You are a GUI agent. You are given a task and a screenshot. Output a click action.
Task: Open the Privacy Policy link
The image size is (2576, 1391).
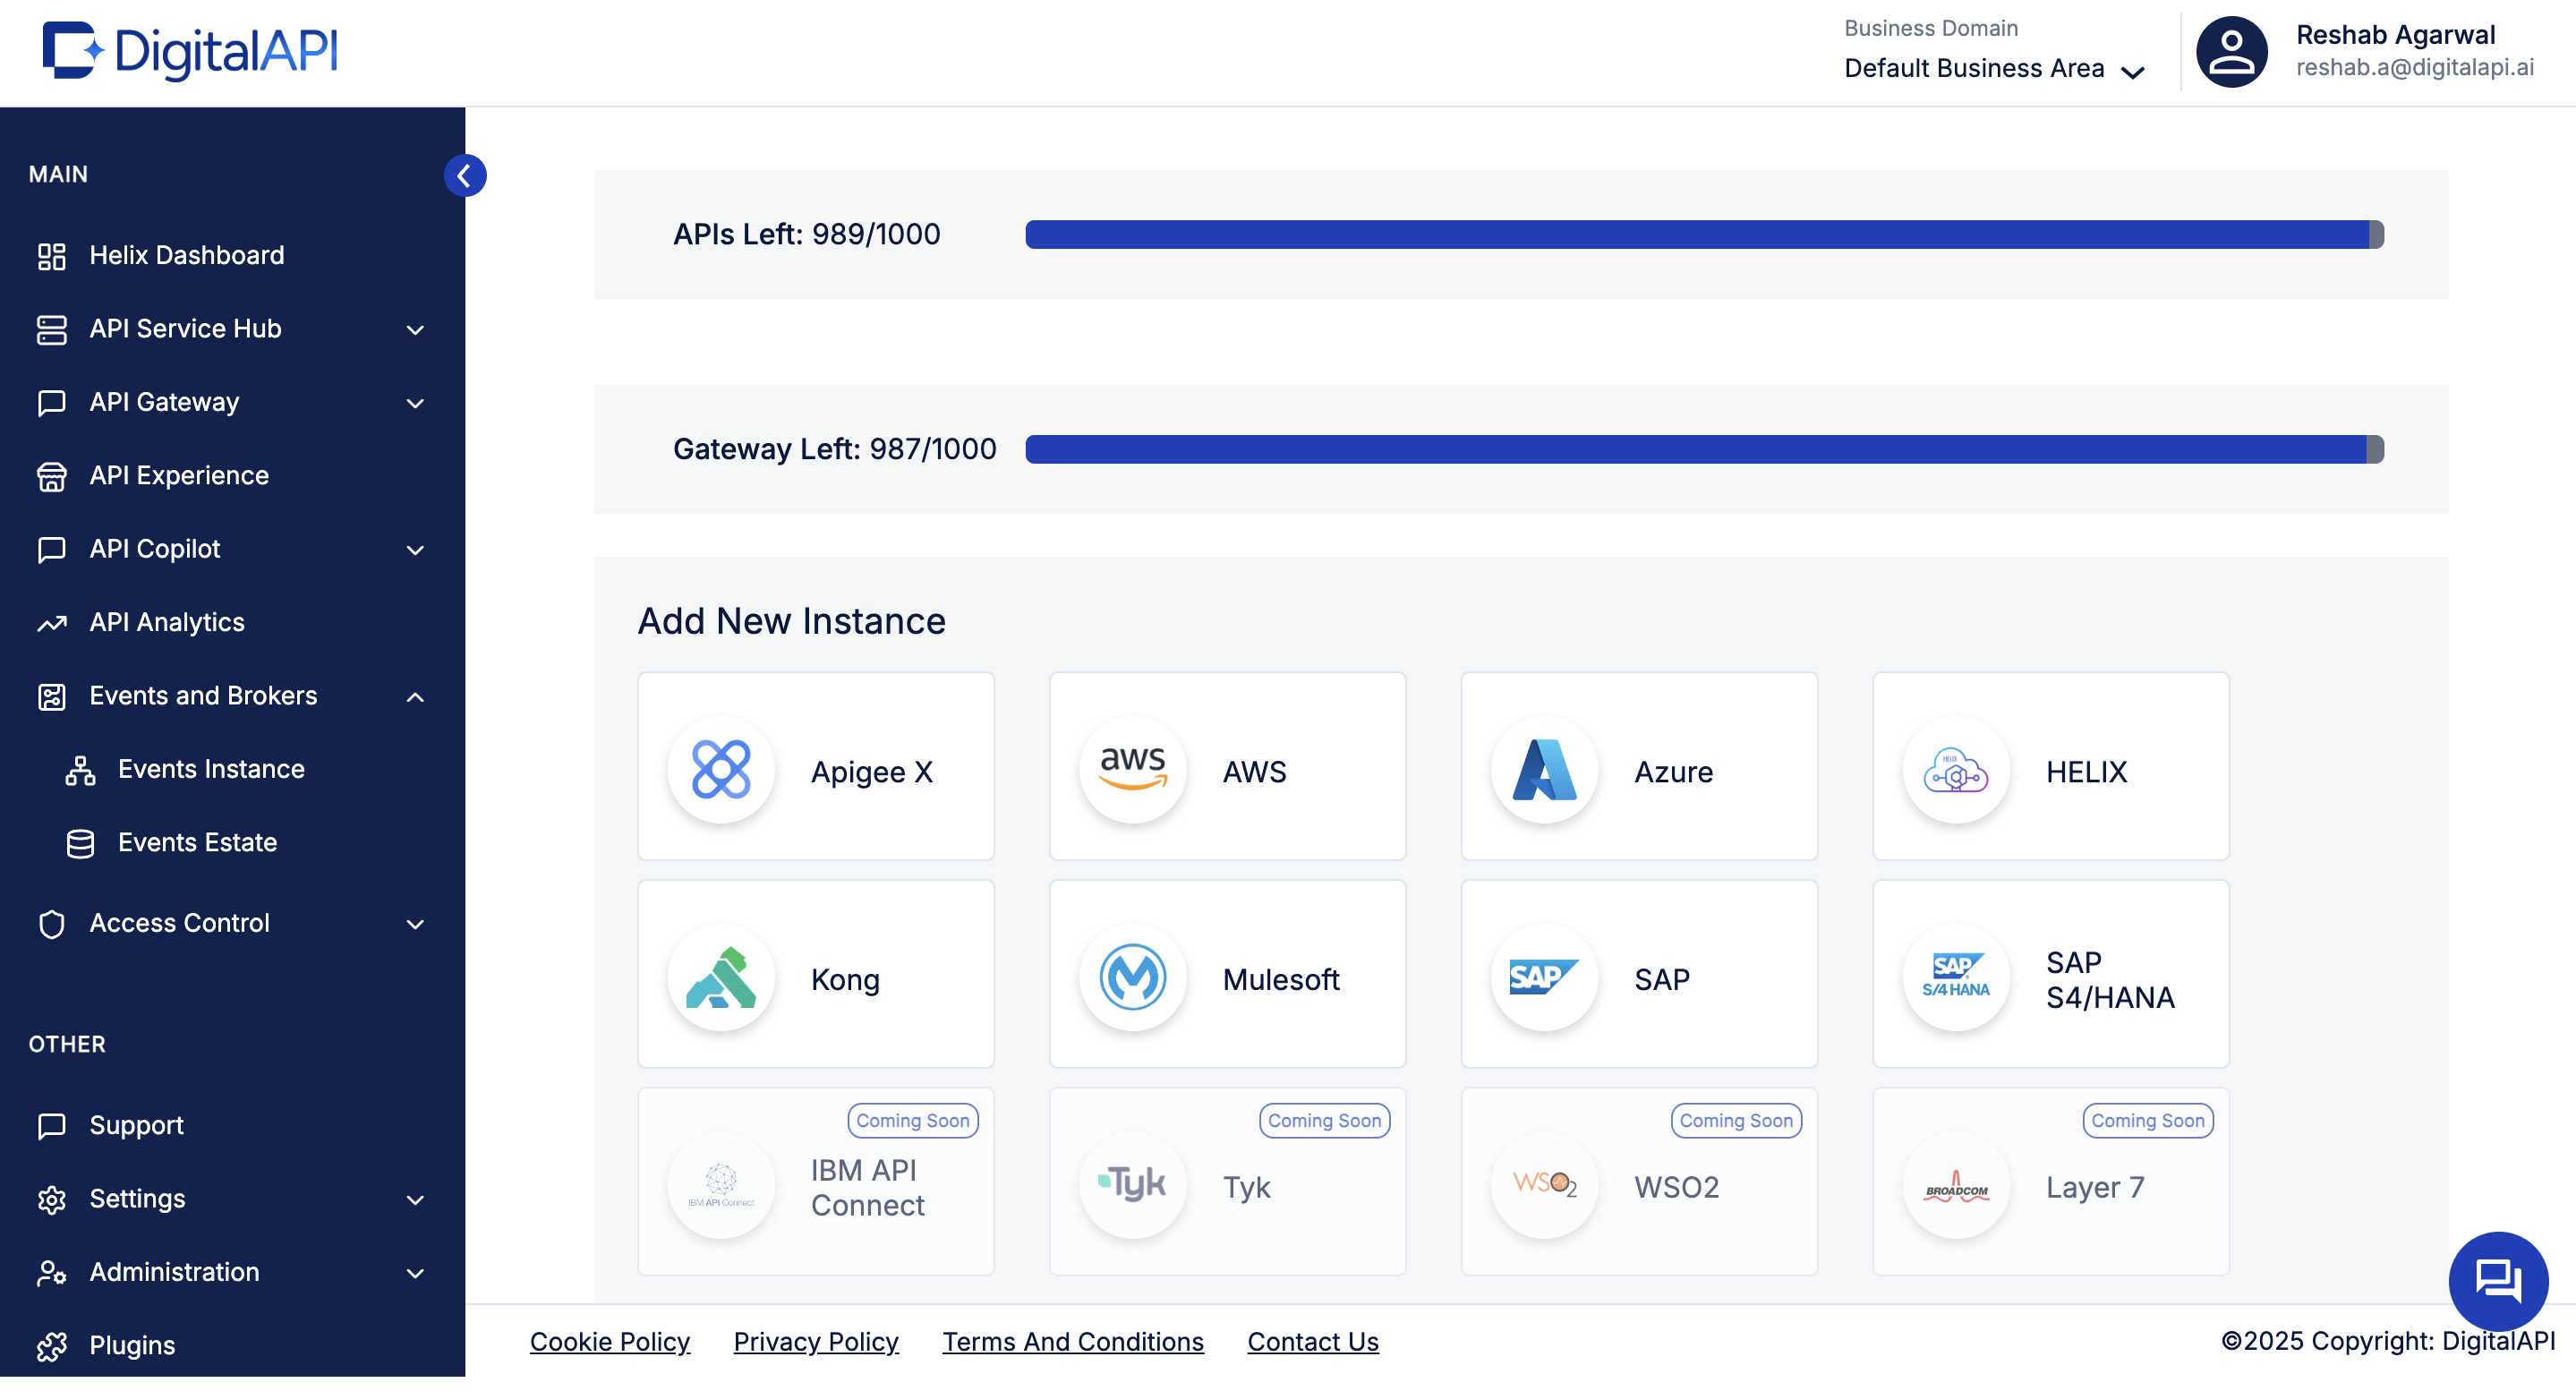pyautogui.click(x=816, y=1342)
